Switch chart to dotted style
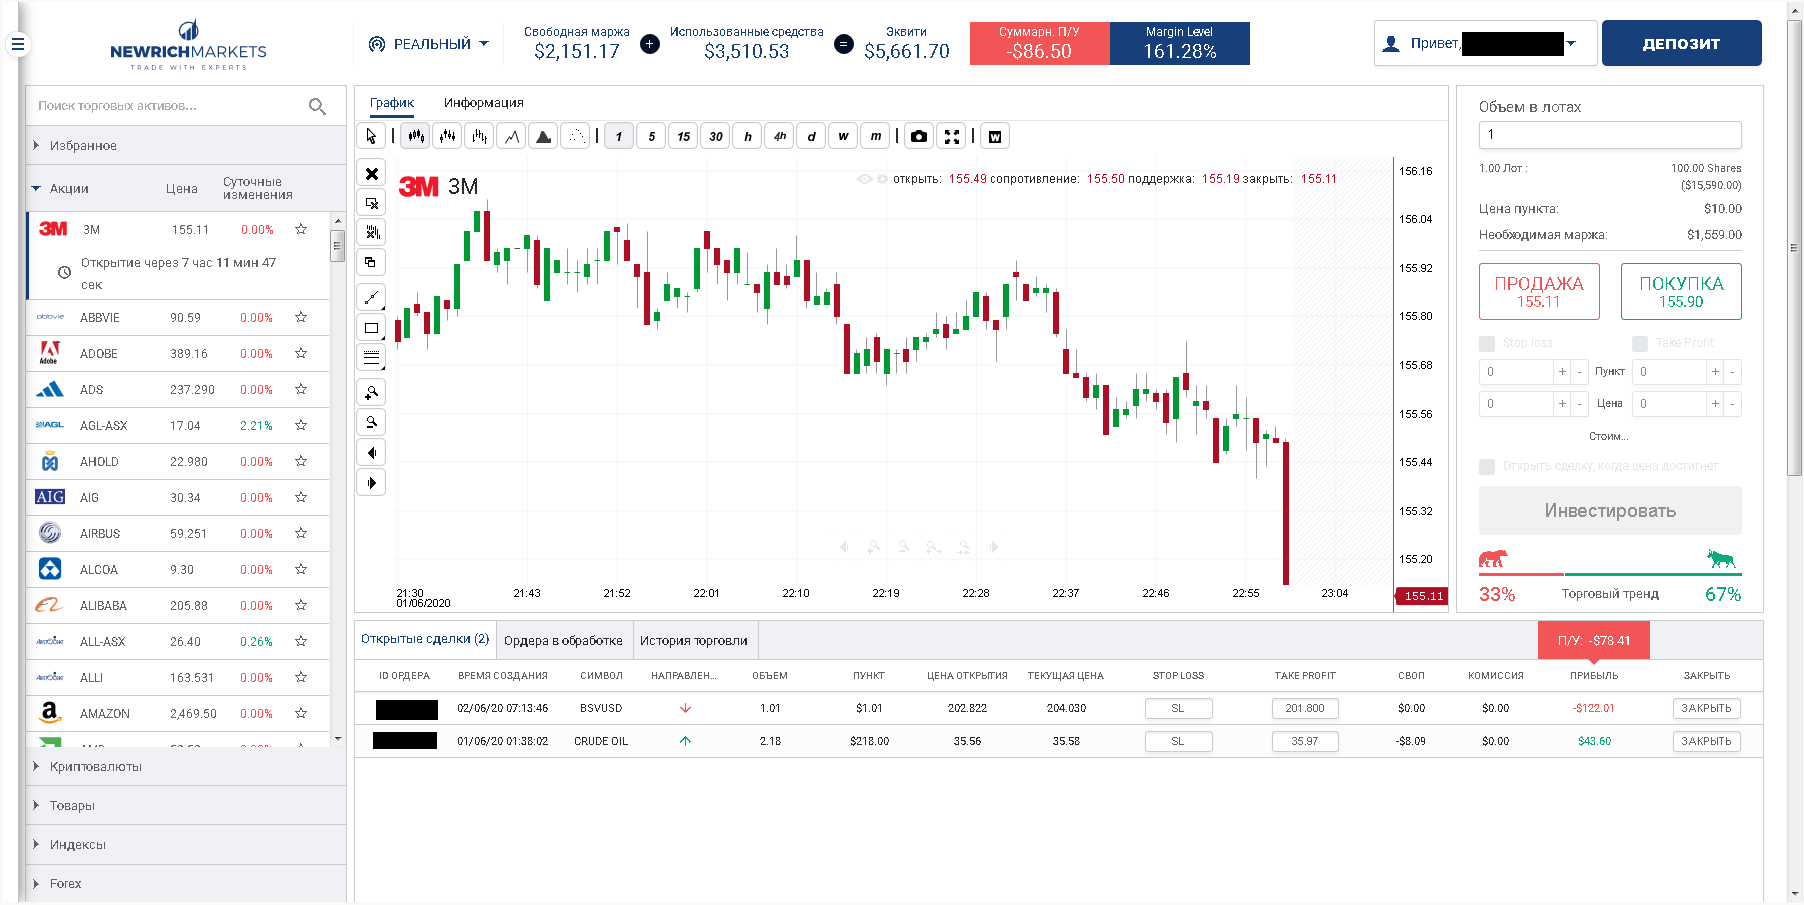Image resolution: width=1804 pixels, height=905 pixels. (x=576, y=136)
